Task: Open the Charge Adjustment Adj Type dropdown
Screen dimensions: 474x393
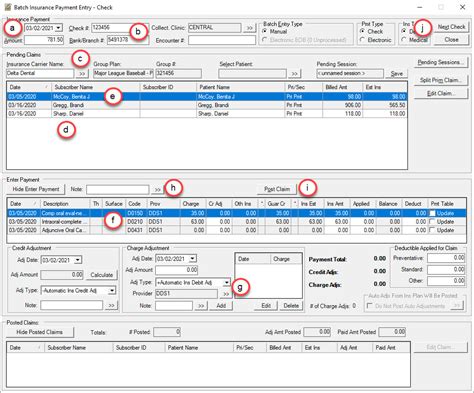Action: click(x=226, y=283)
